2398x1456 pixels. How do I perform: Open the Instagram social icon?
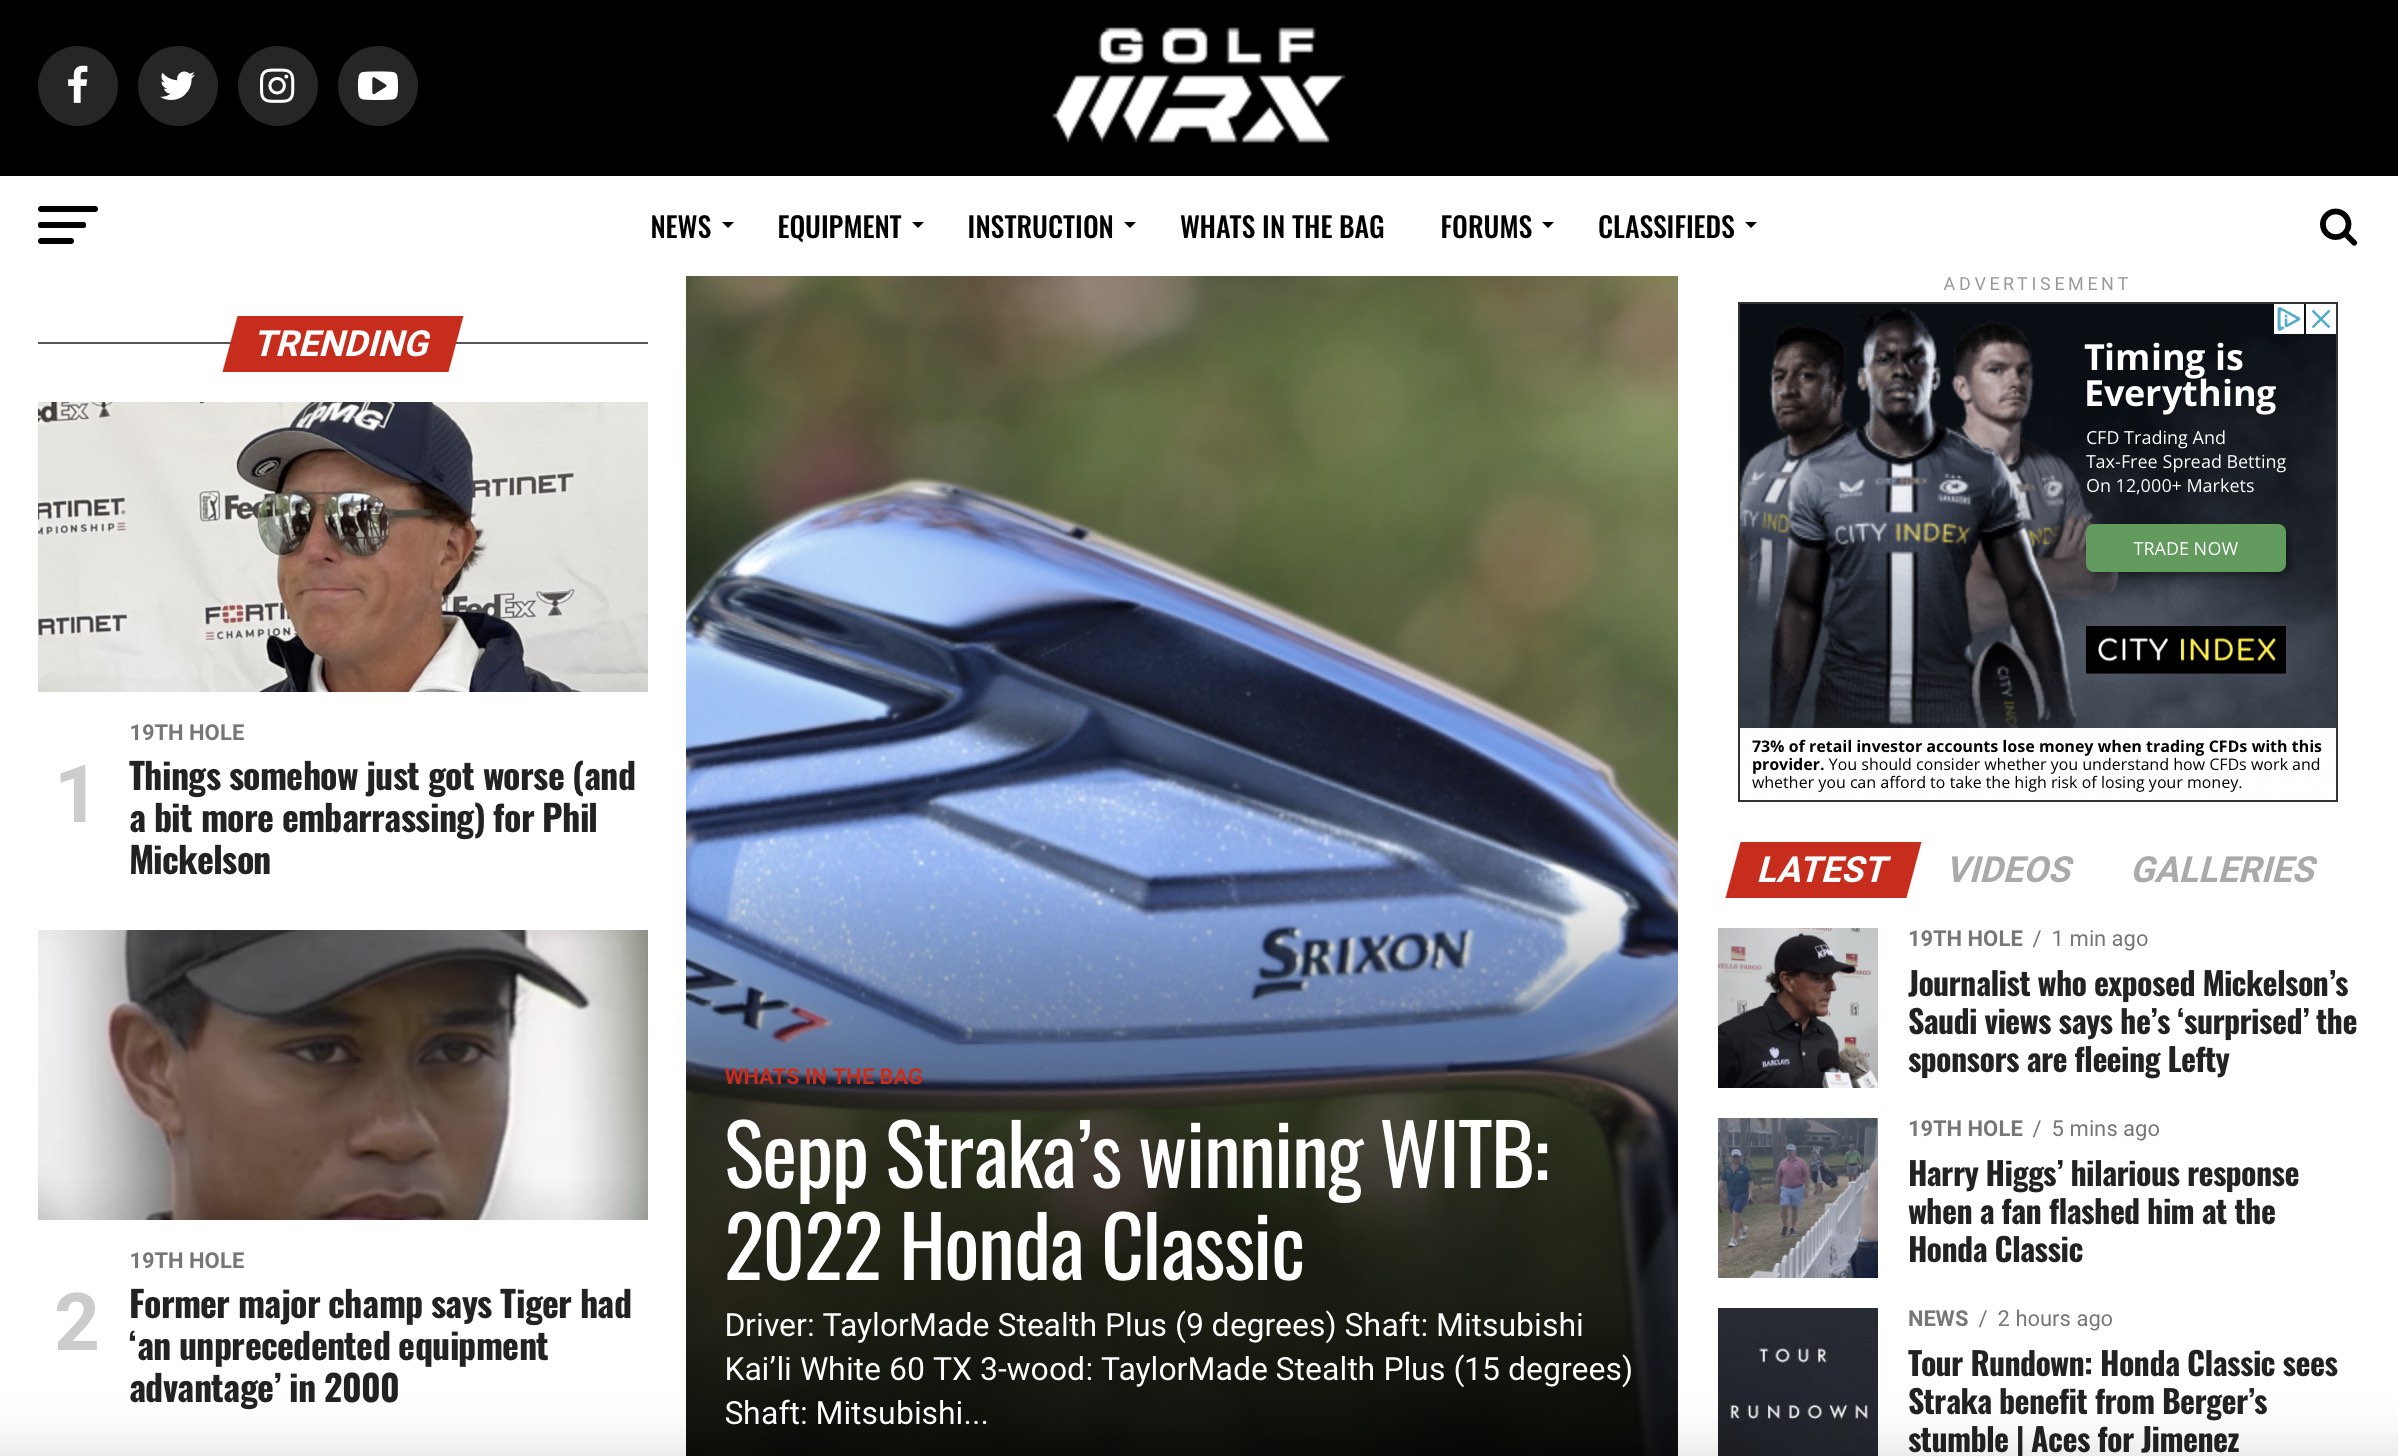(x=278, y=86)
